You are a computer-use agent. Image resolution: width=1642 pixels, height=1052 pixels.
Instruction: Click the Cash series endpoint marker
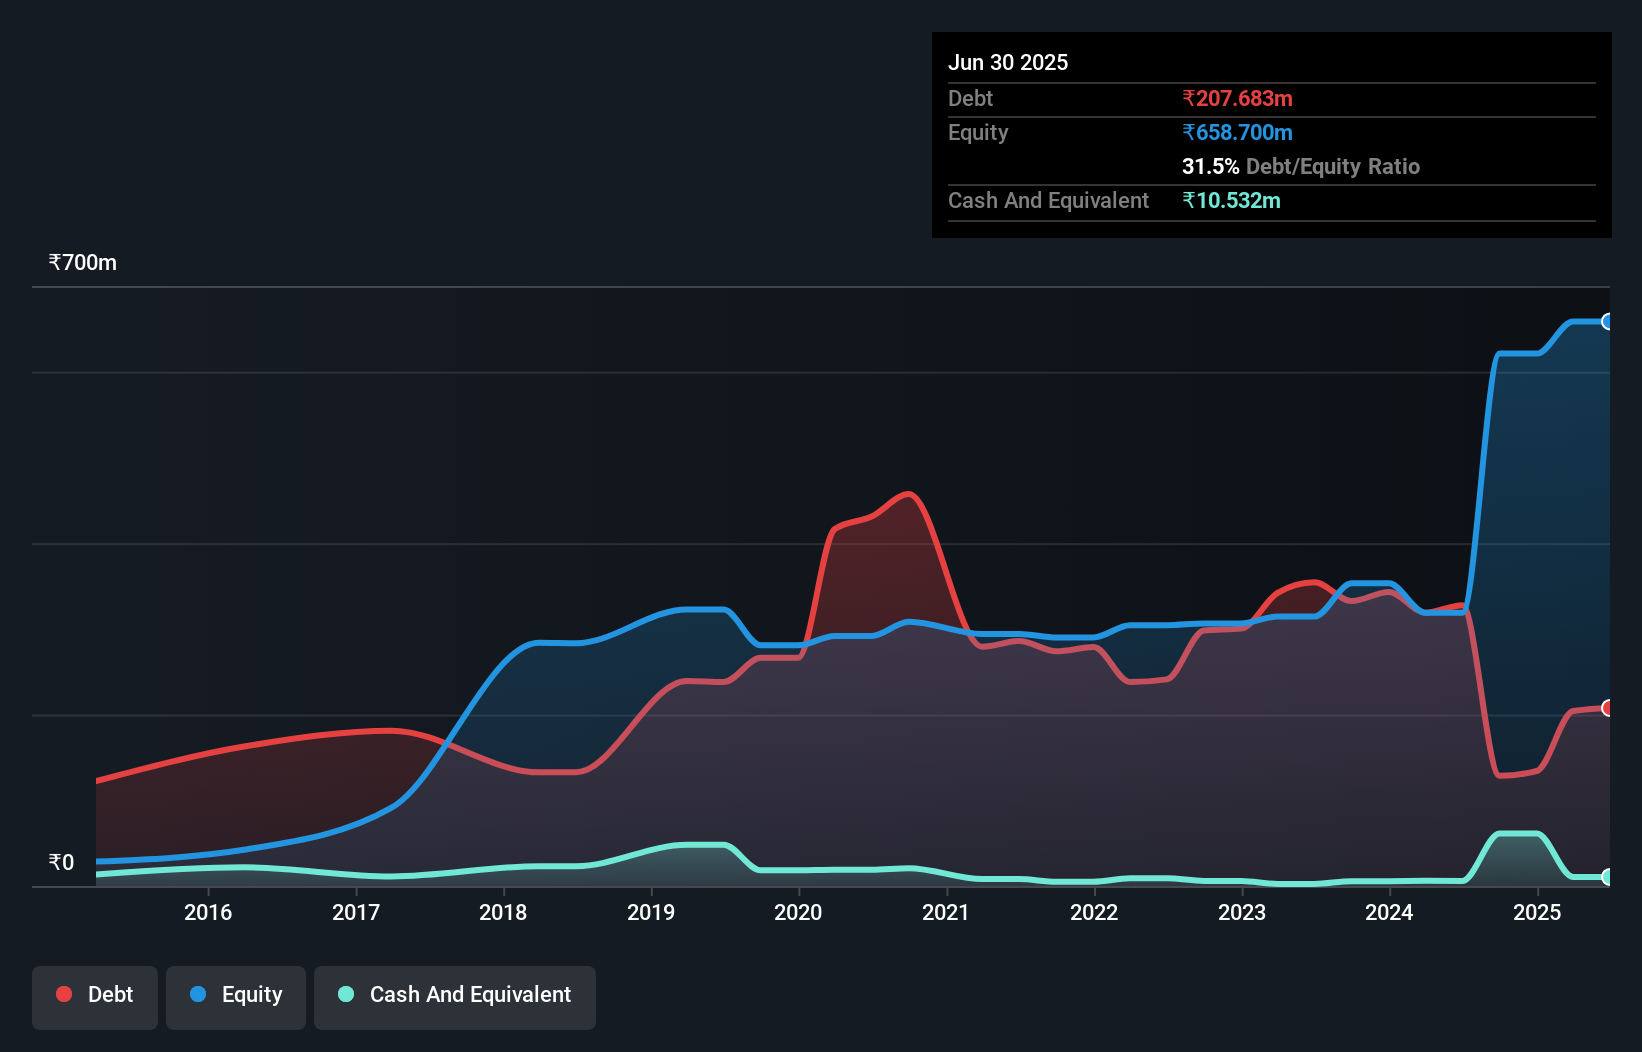coord(1607,878)
